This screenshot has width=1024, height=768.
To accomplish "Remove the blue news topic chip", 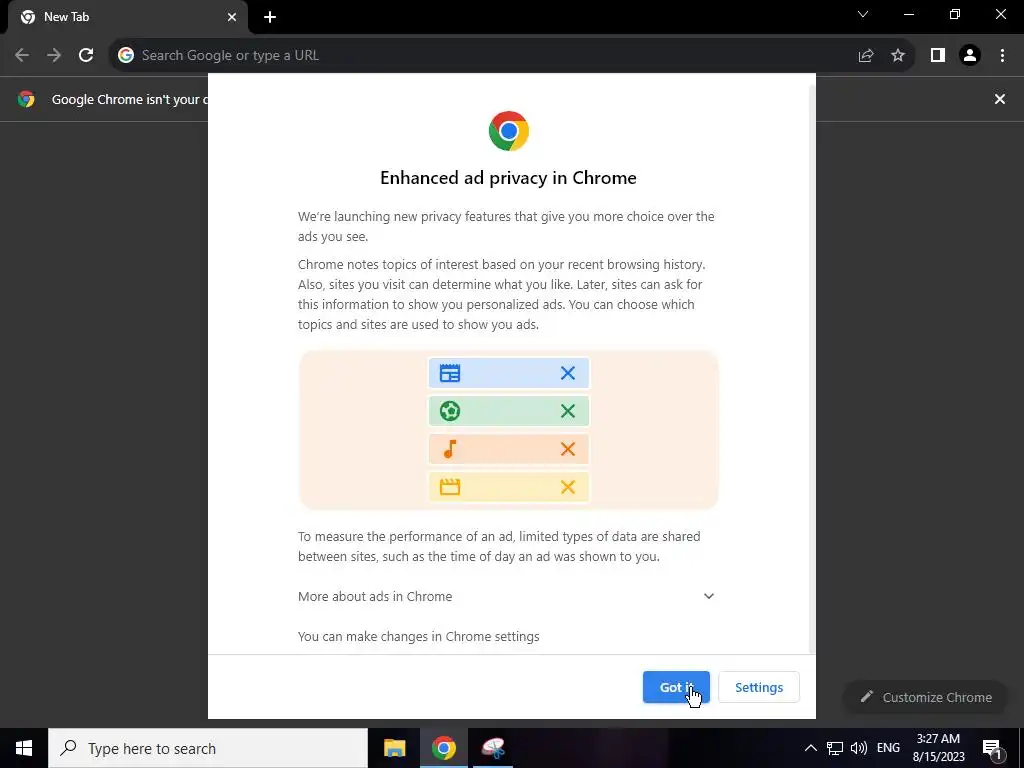I will (568, 373).
